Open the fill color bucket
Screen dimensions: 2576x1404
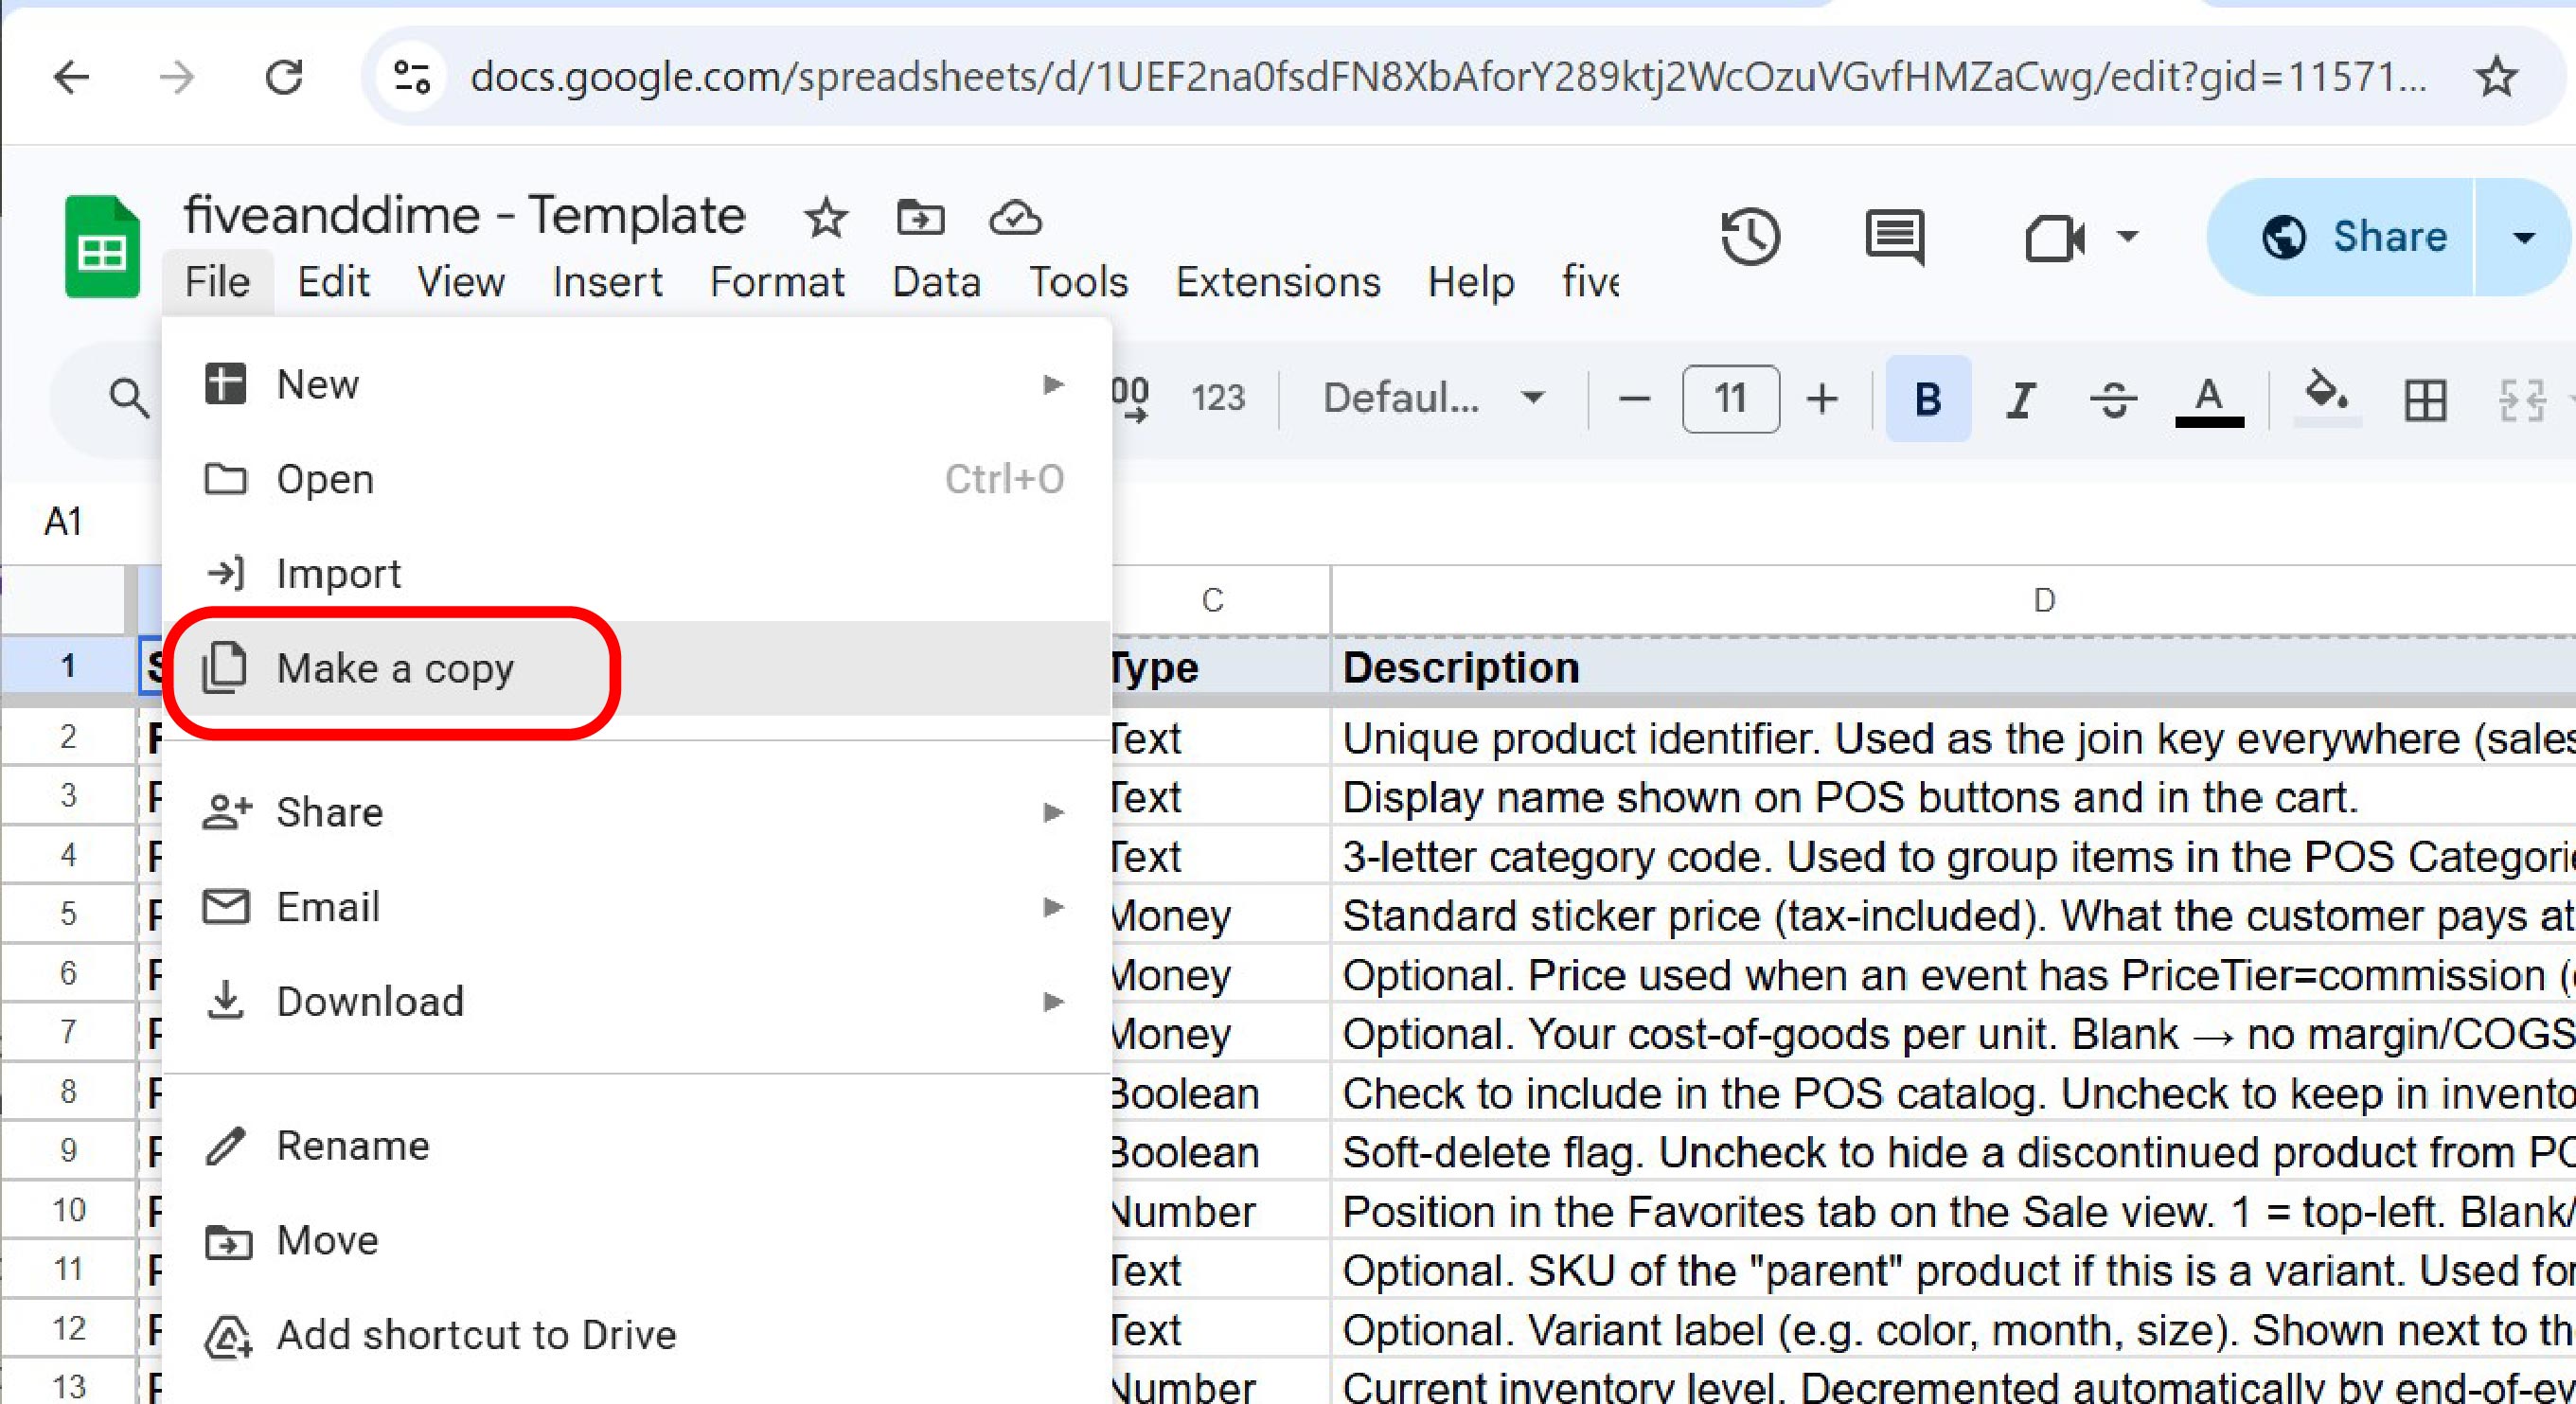point(2326,398)
